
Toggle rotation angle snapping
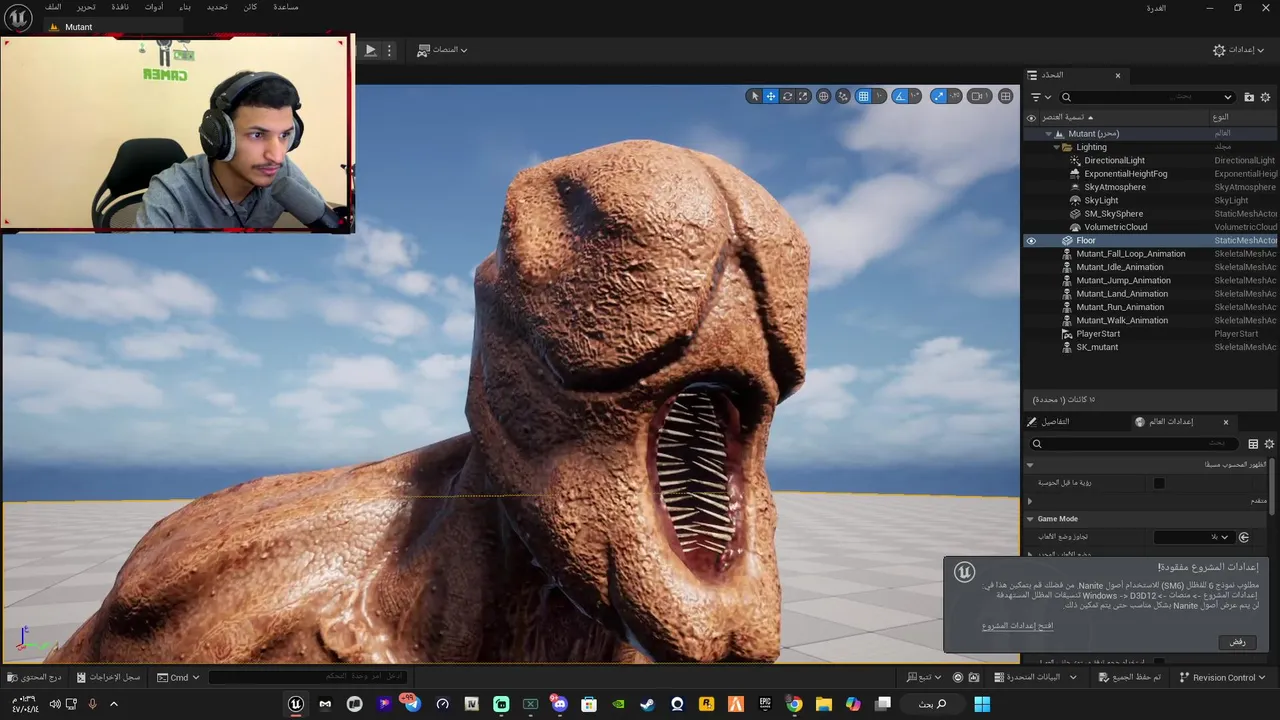(900, 96)
